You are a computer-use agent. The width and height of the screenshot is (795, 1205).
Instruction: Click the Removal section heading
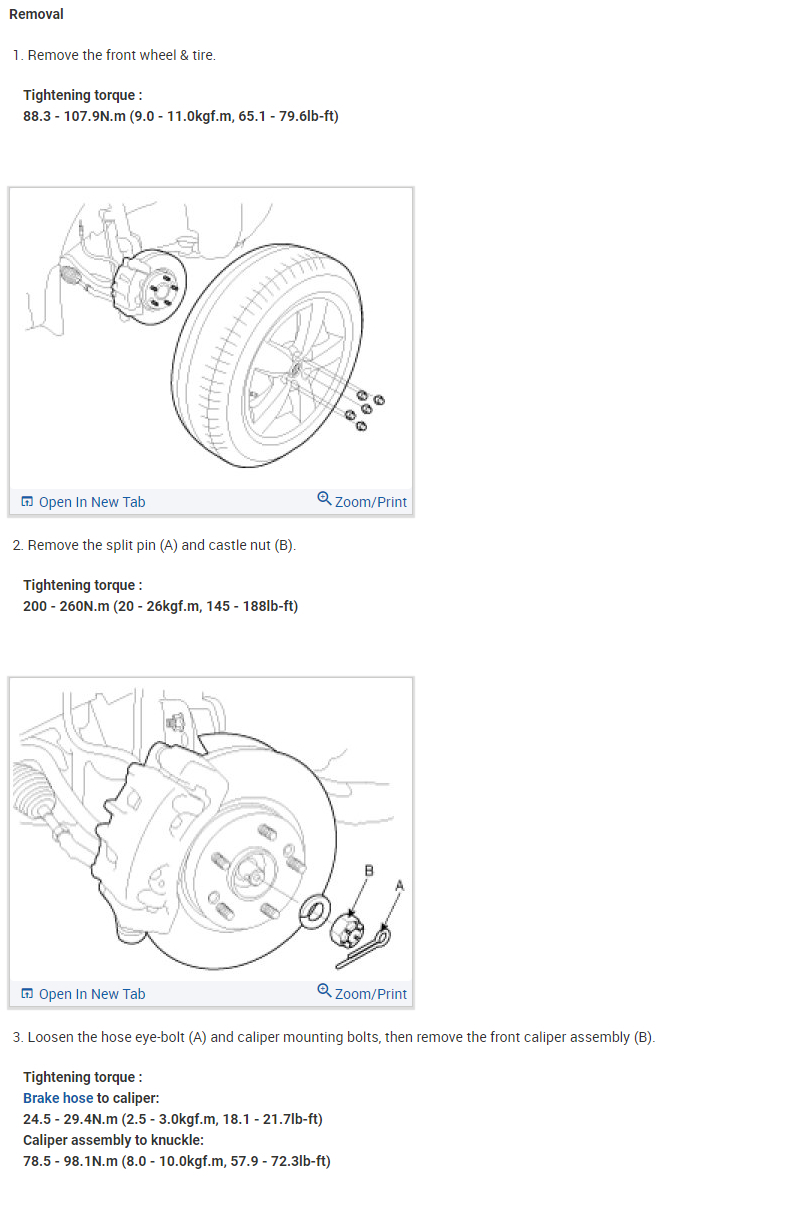tap(36, 15)
